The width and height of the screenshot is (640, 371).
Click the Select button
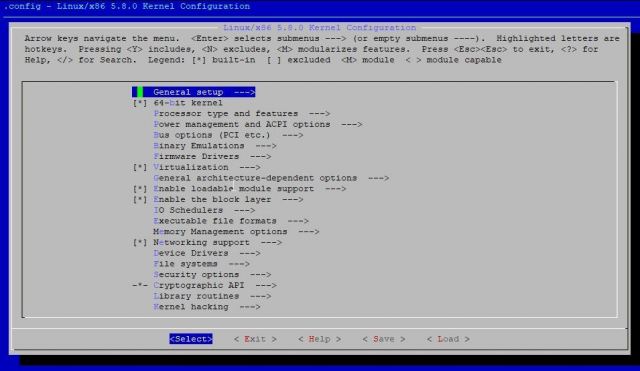(x=191, y=339)
